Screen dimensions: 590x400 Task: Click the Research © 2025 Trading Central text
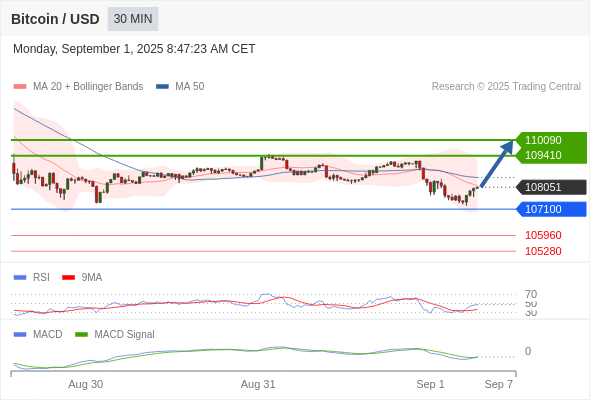(506, 87)
